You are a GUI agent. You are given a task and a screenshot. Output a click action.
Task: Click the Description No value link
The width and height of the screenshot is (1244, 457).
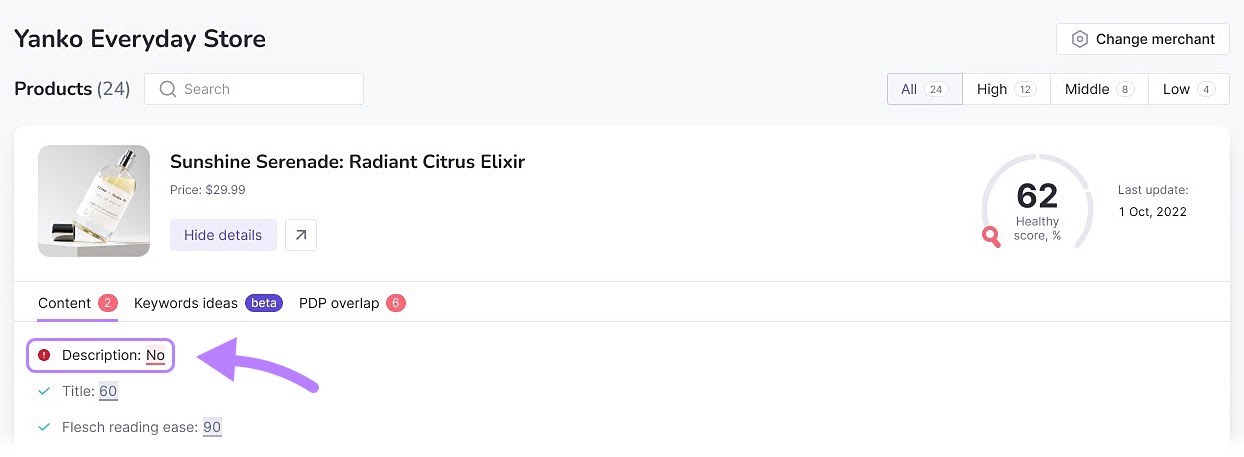[155, 355]
